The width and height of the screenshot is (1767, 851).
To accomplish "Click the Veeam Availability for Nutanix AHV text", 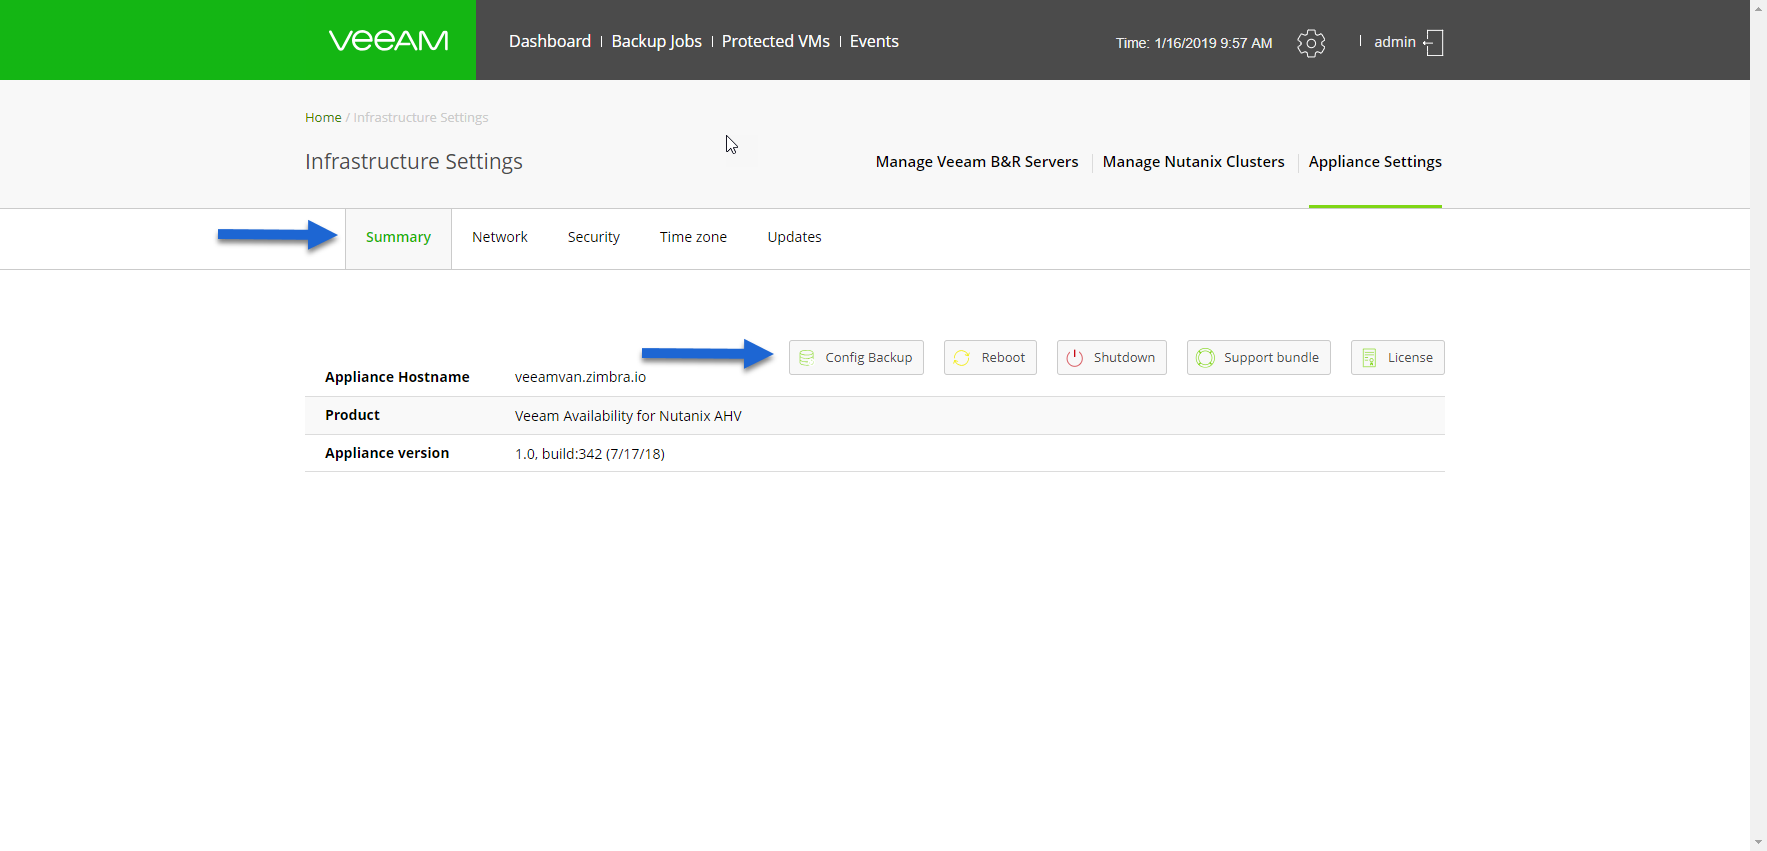I will (x=628, y=416).
